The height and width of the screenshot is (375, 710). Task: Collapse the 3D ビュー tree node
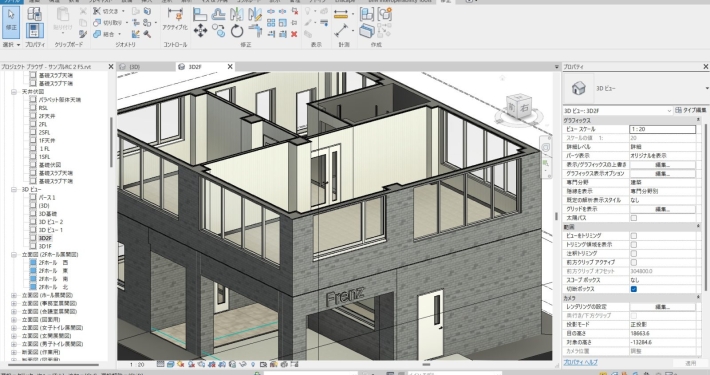pos(14,189)
